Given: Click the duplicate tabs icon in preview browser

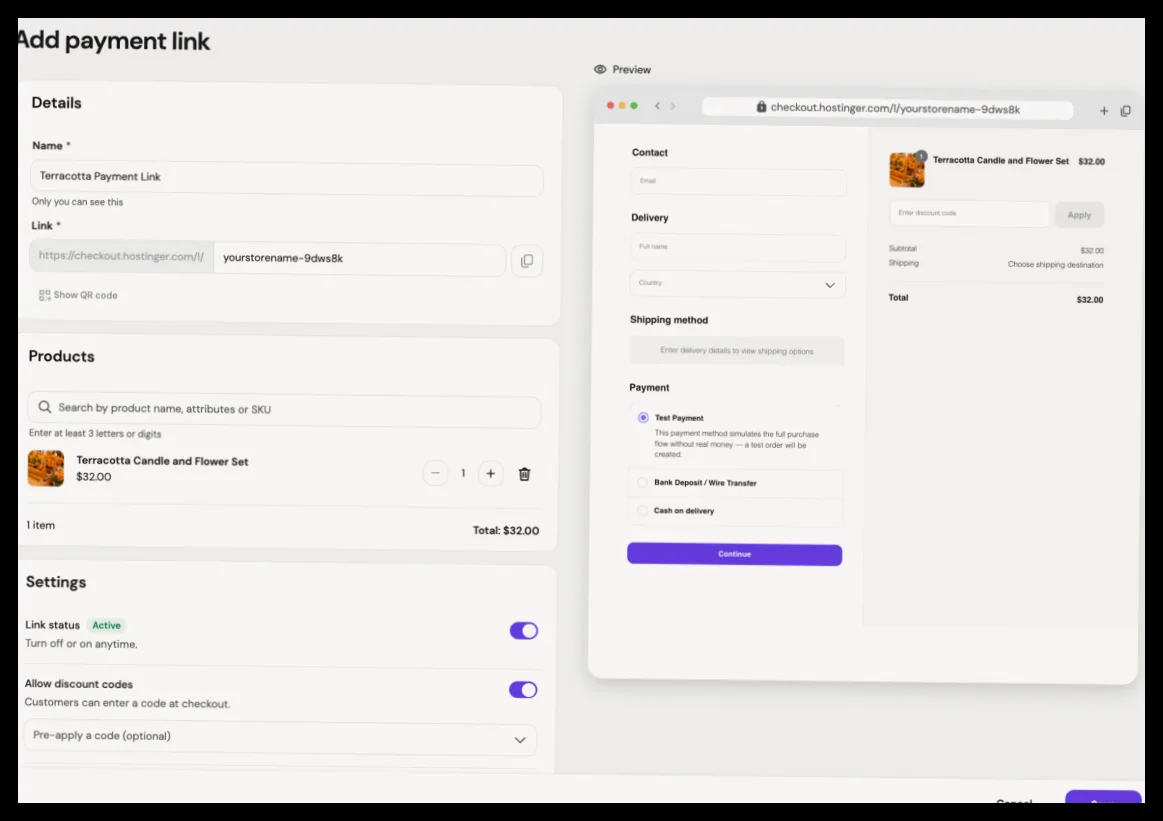Looking at the screenshot, I should (x=1125, y=111).
